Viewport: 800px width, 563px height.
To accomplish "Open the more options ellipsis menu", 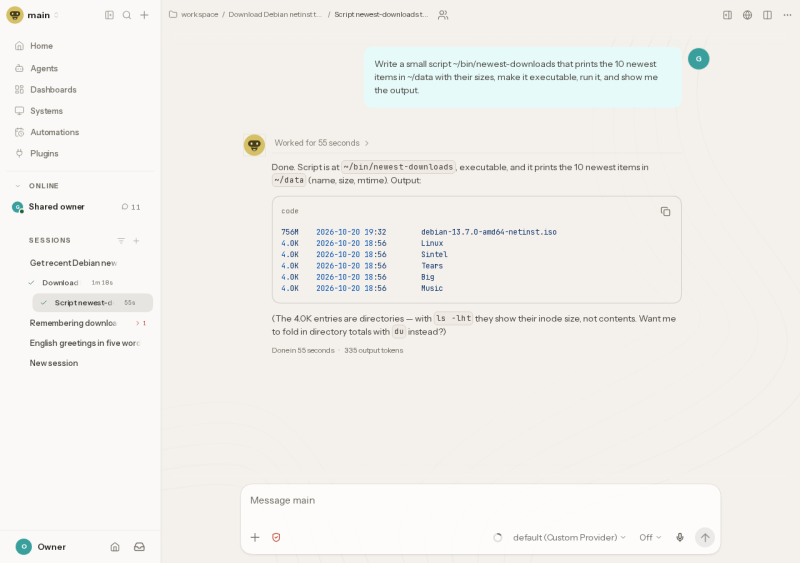I will [787, 15].
